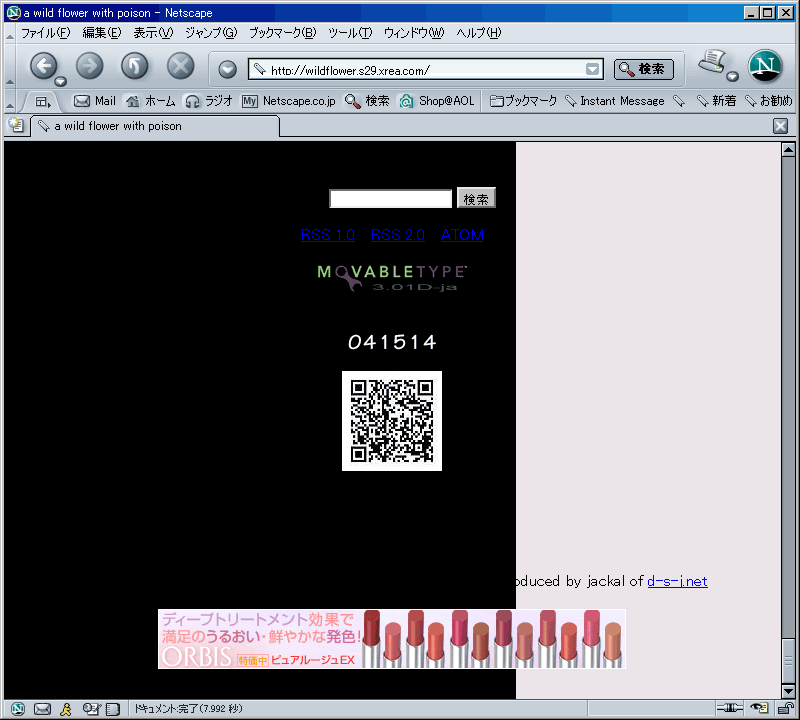800x720 pixels.
Task: Open Mail from the status bar envelope
Action: point(42,709)
